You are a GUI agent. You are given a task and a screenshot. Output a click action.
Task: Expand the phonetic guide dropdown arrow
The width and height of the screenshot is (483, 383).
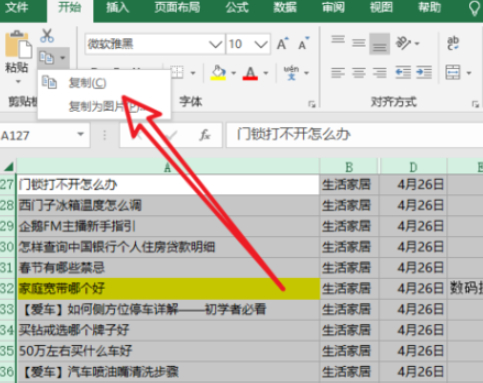[306, 73]
